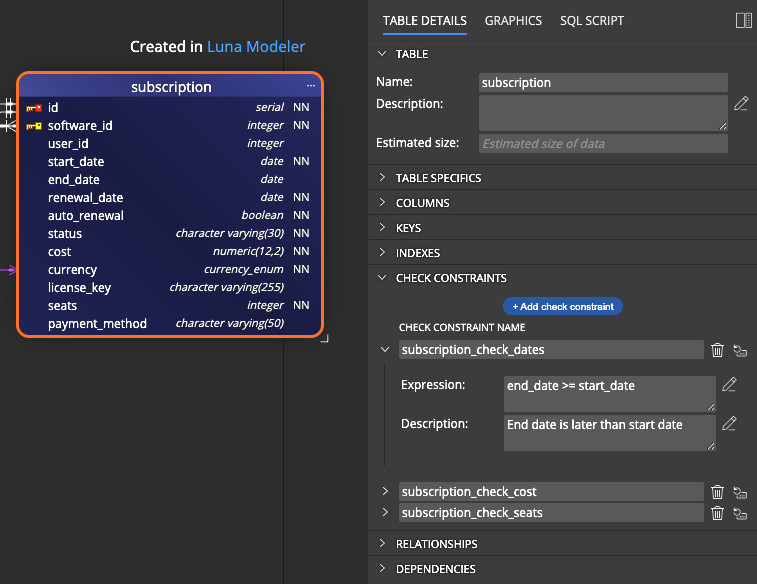This screenshot has height=584, width=757.
Task: Expand the subscription_check_seats constraint
Action: (385, 512)
